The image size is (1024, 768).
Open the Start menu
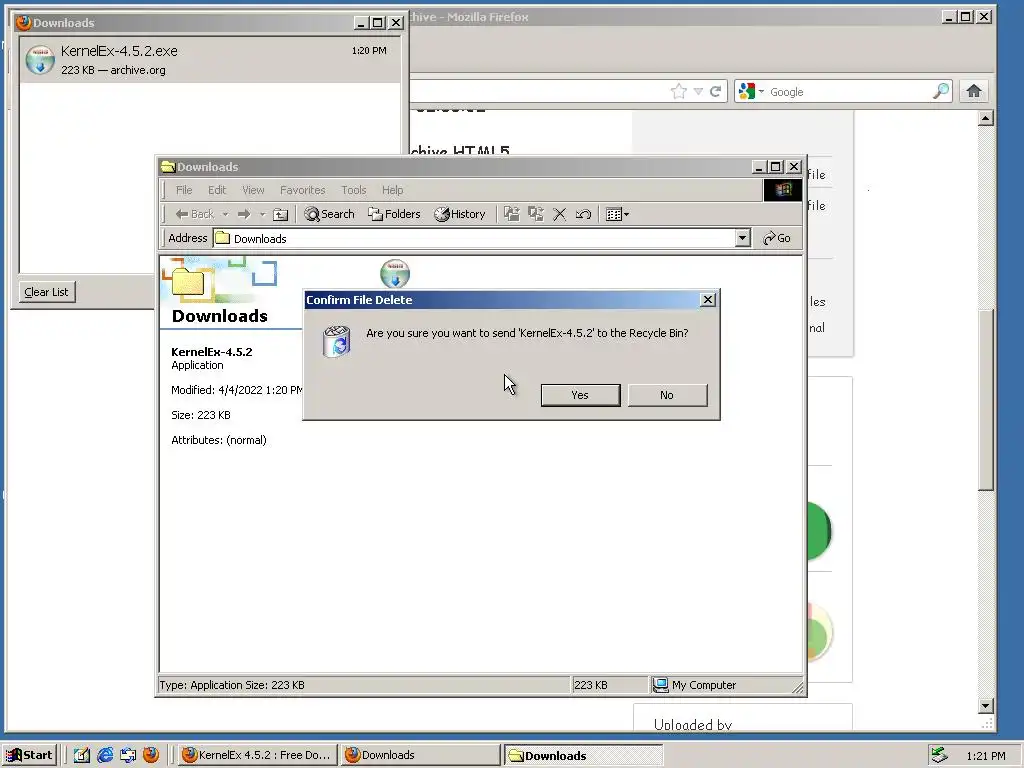pos(30,755)
